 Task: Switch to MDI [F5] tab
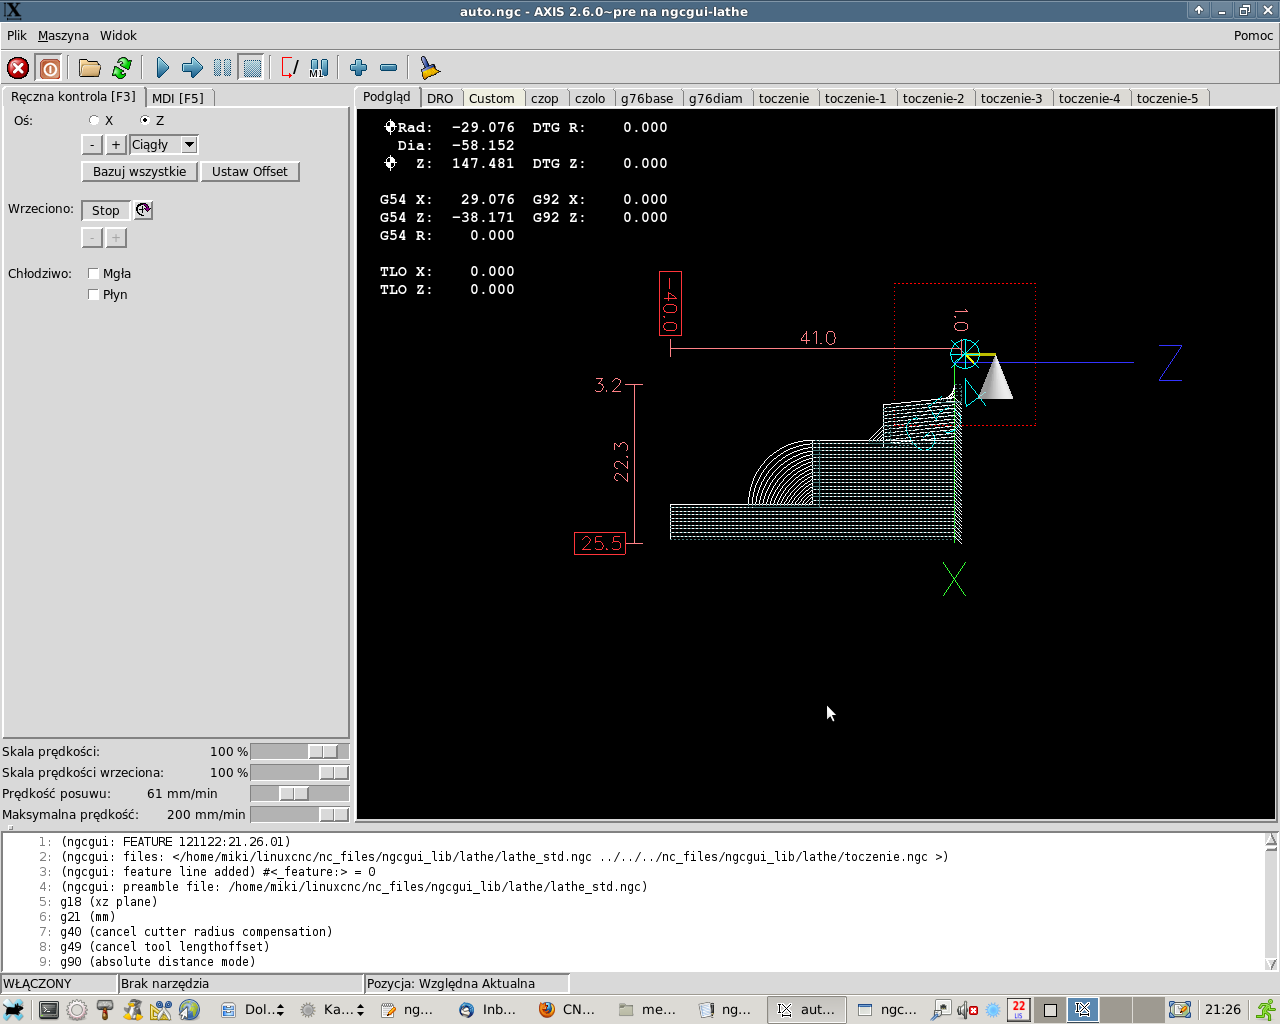pos(178,98)
